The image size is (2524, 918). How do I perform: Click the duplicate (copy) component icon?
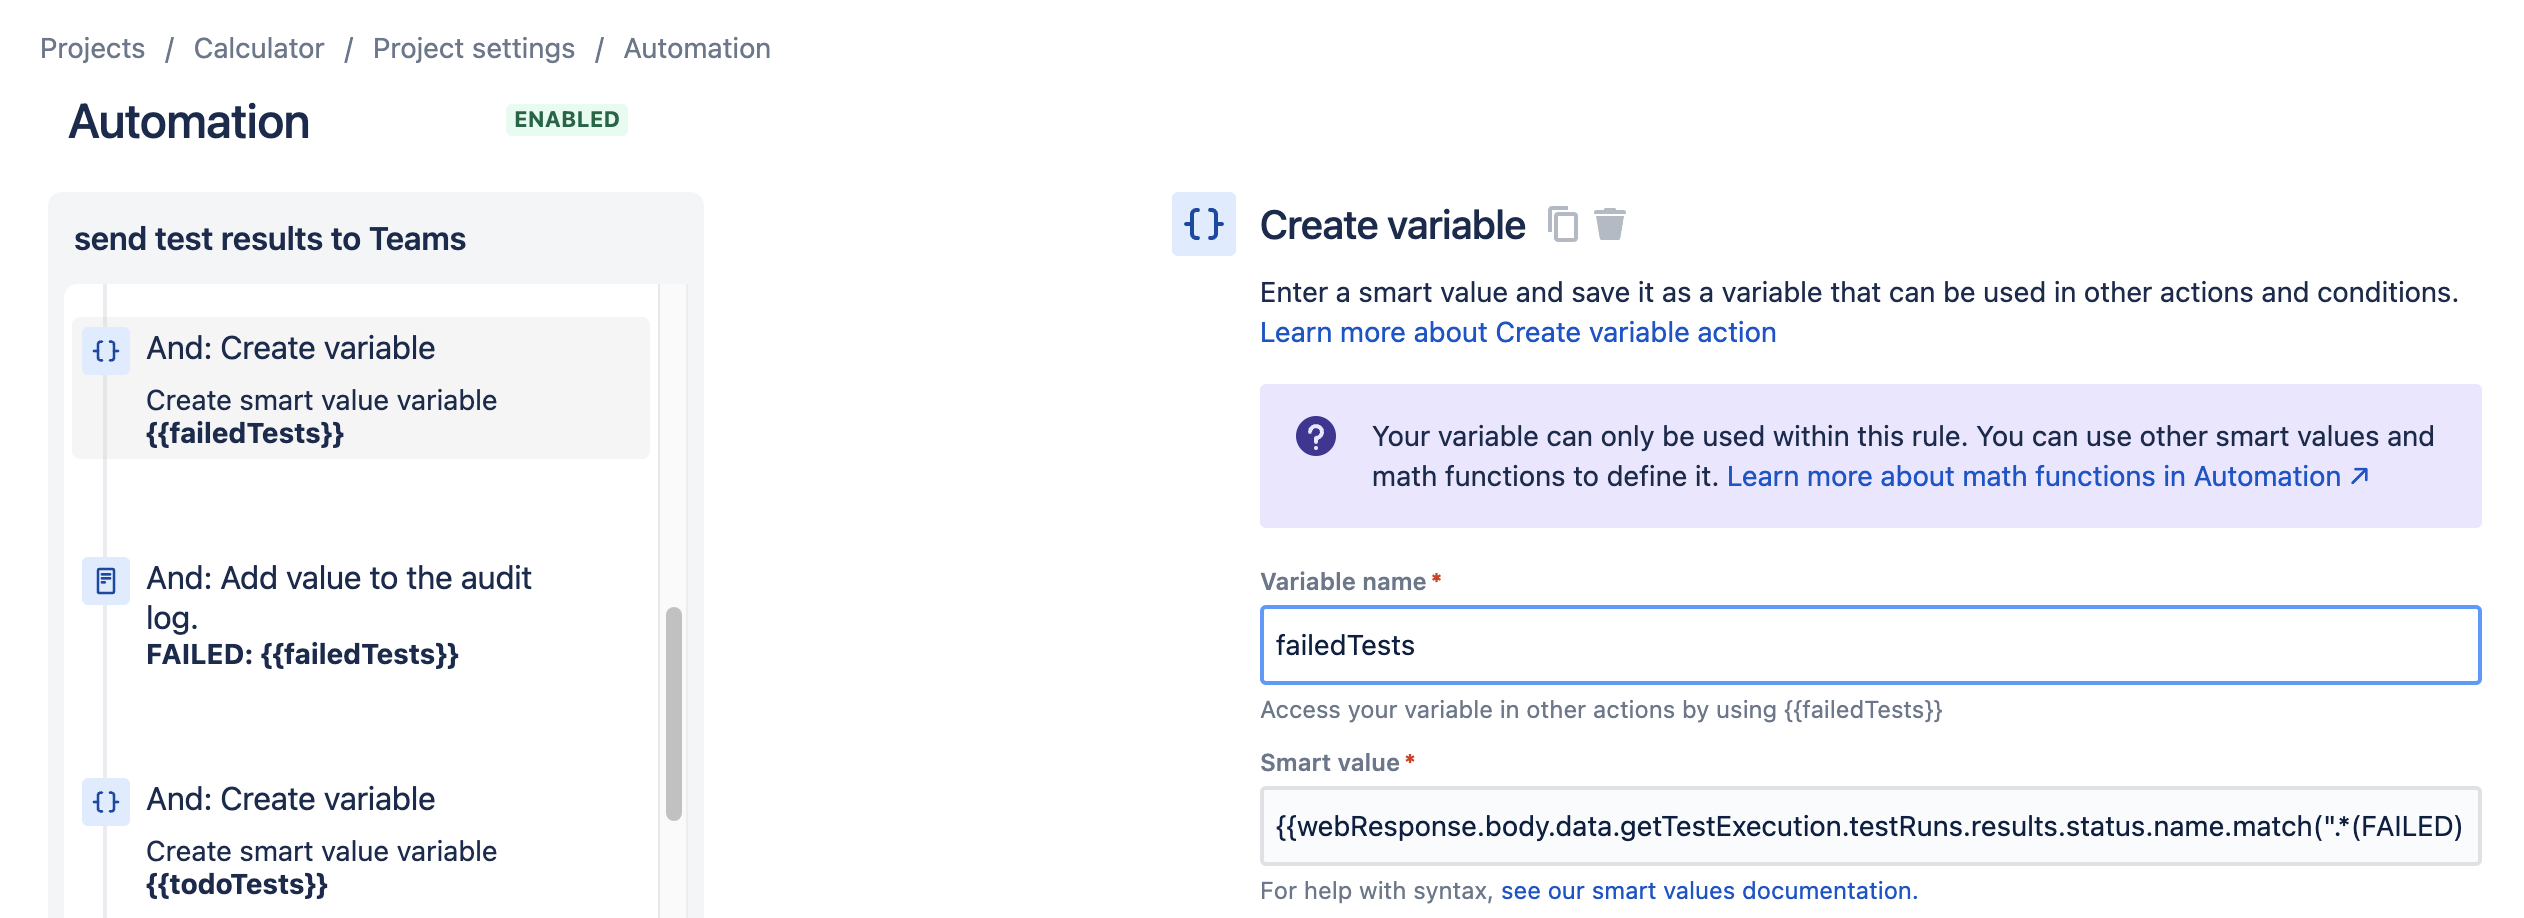pyautogui.click(x=1562, y=224)
